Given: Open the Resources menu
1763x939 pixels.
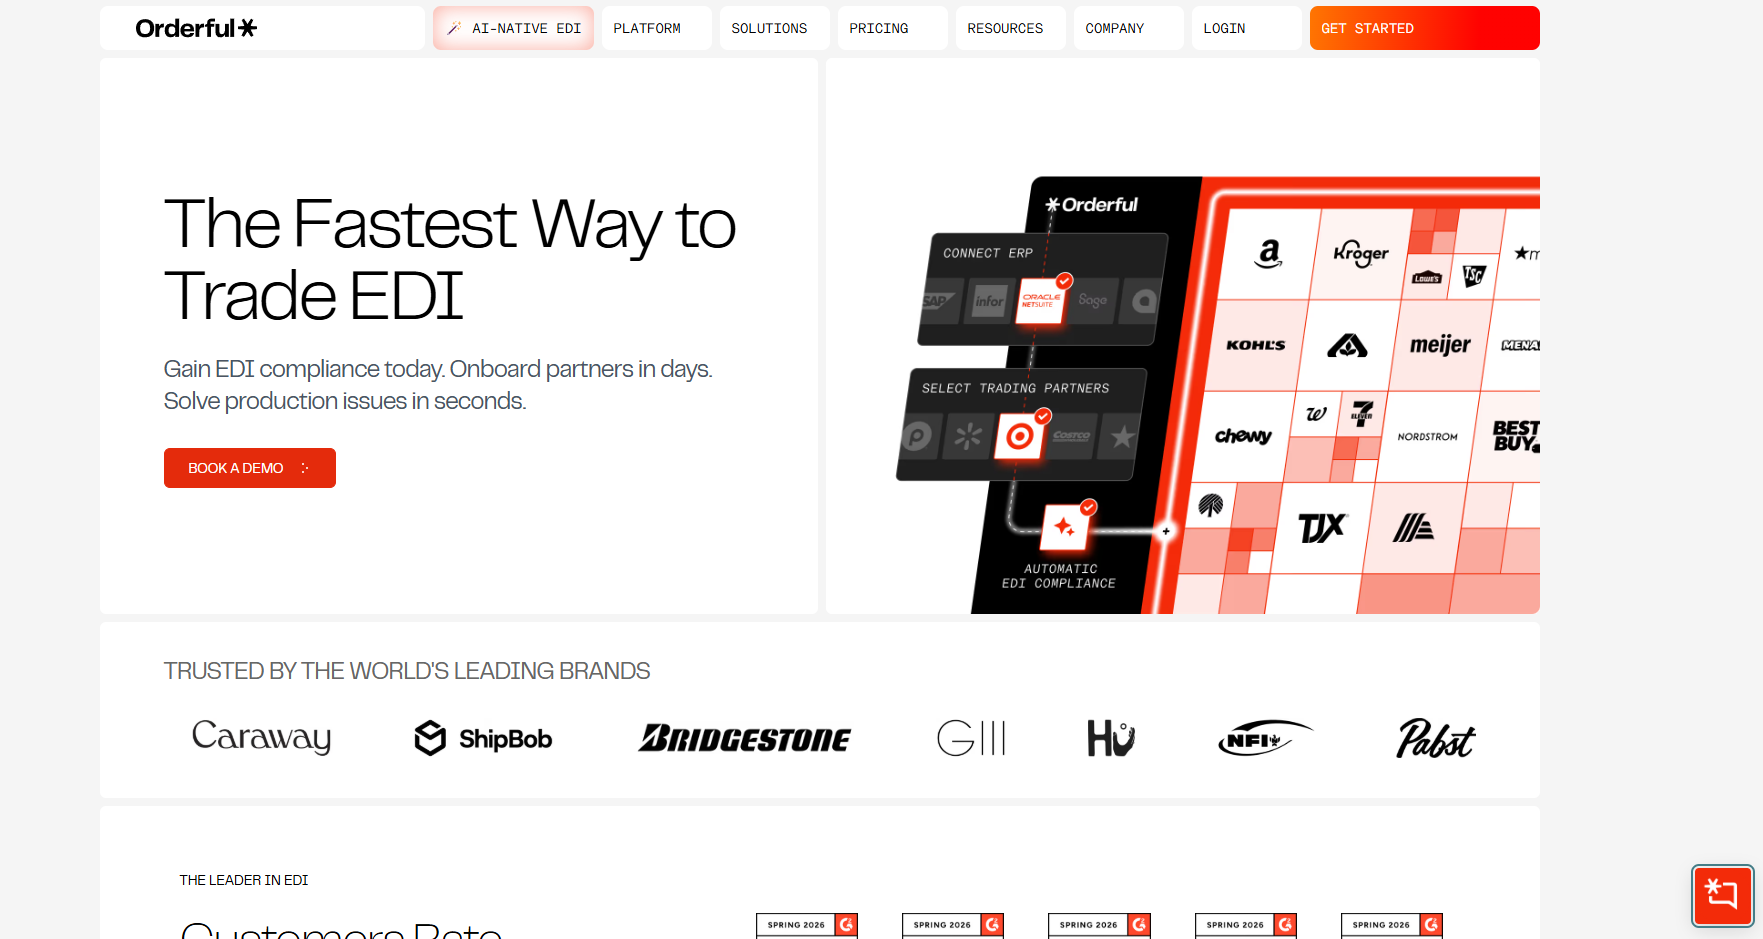Looking at the screenshot, I should [1010, 28].
